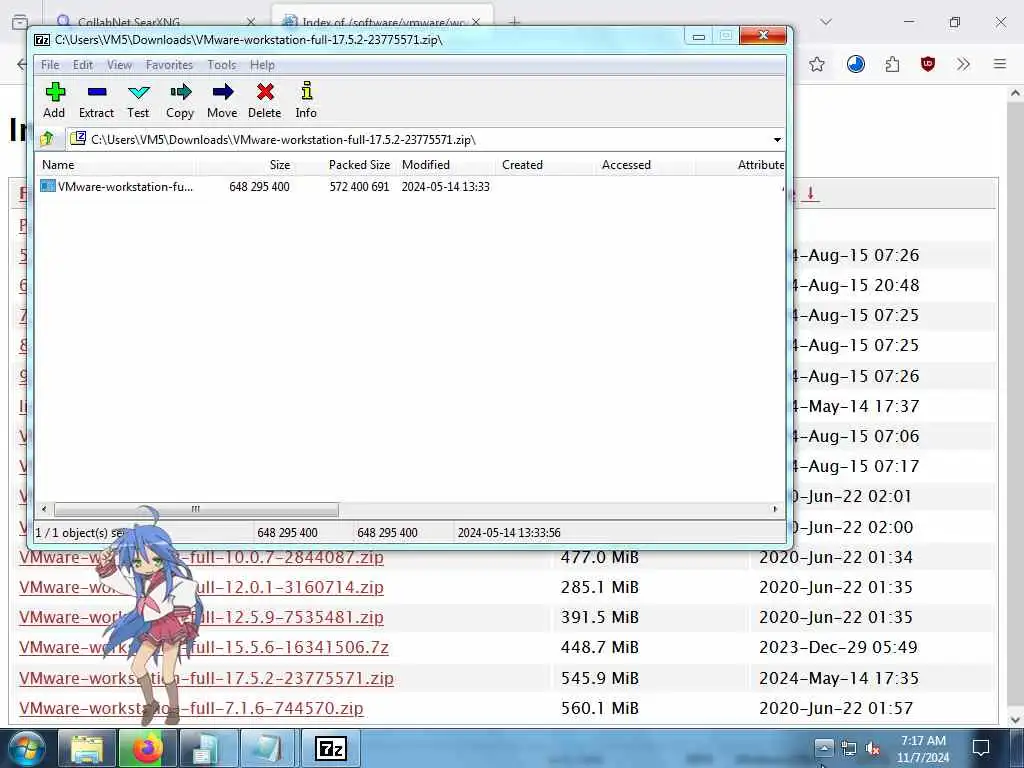Select the VMware-workstation-fu... file row
This screenshot has height=768, width=1024.
pyautogui.click(x=410, y=187)
